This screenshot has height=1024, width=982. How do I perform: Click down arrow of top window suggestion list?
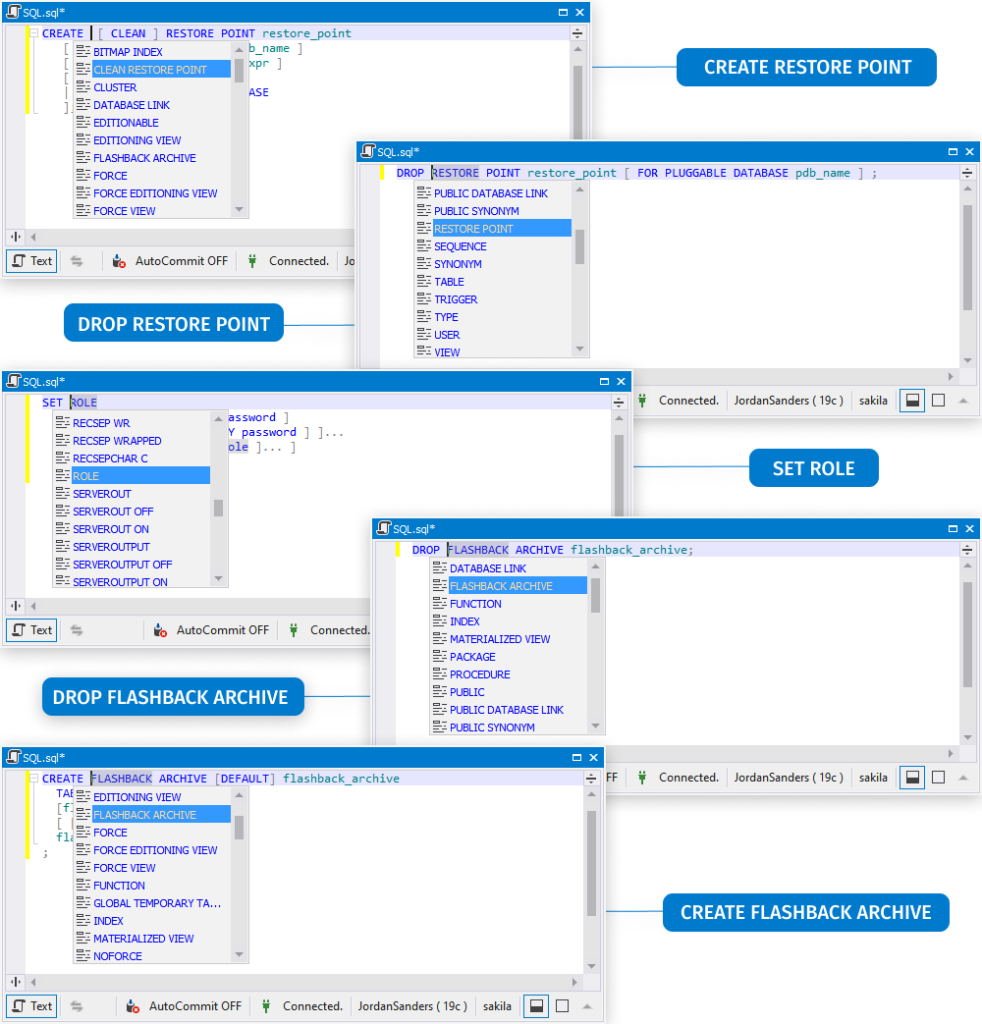point(239,210)
